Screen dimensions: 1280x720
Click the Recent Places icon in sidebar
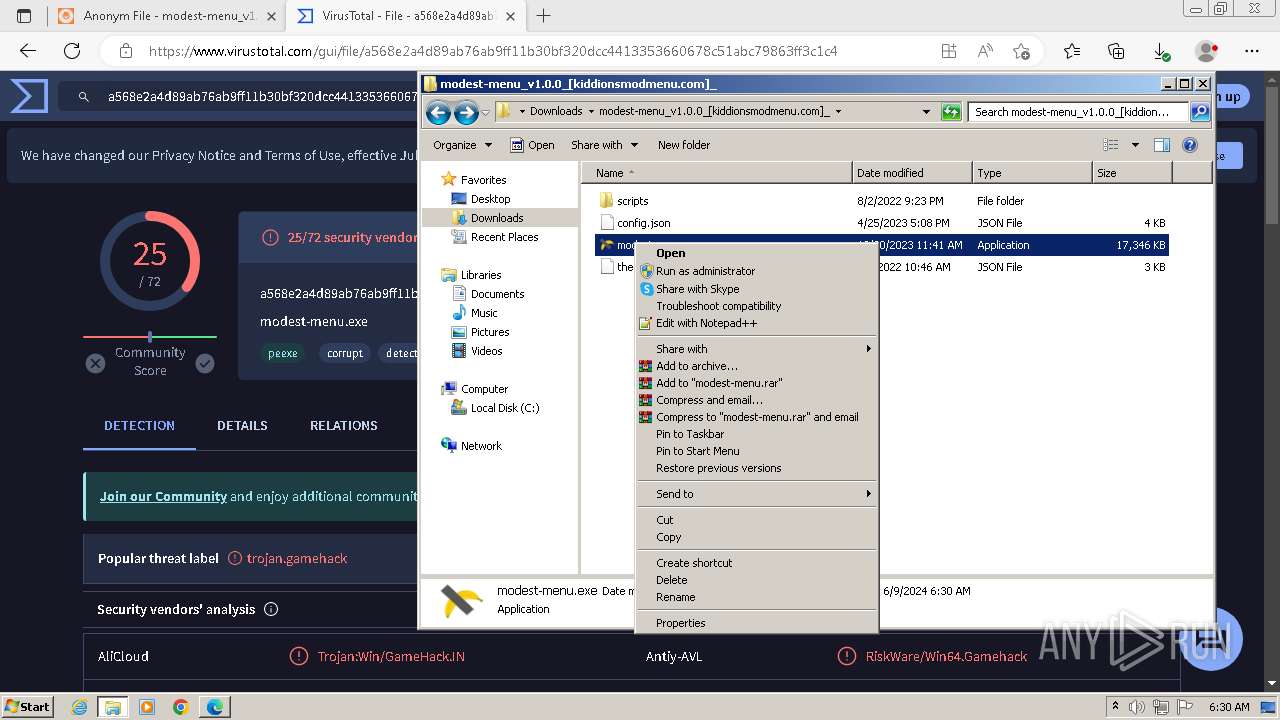(x=459, y=237)
